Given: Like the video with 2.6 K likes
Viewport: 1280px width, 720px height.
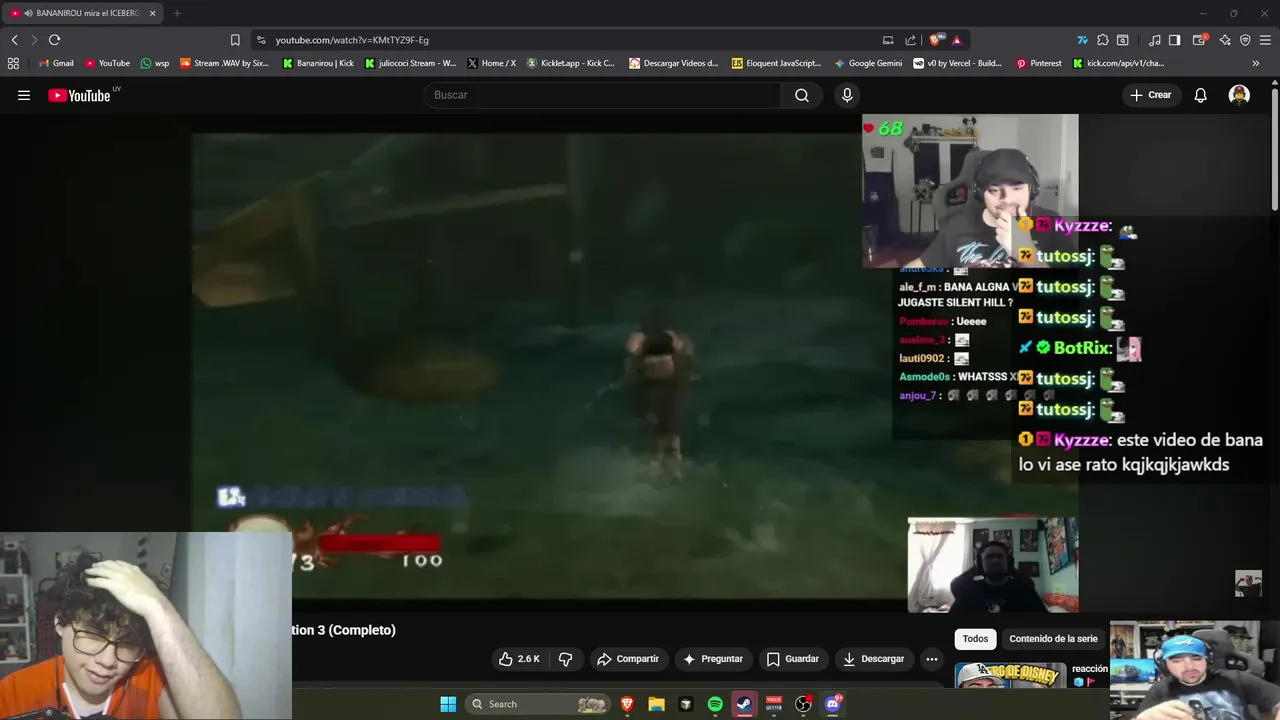Looking at the screenshot, I should click(x=519, y=659).
